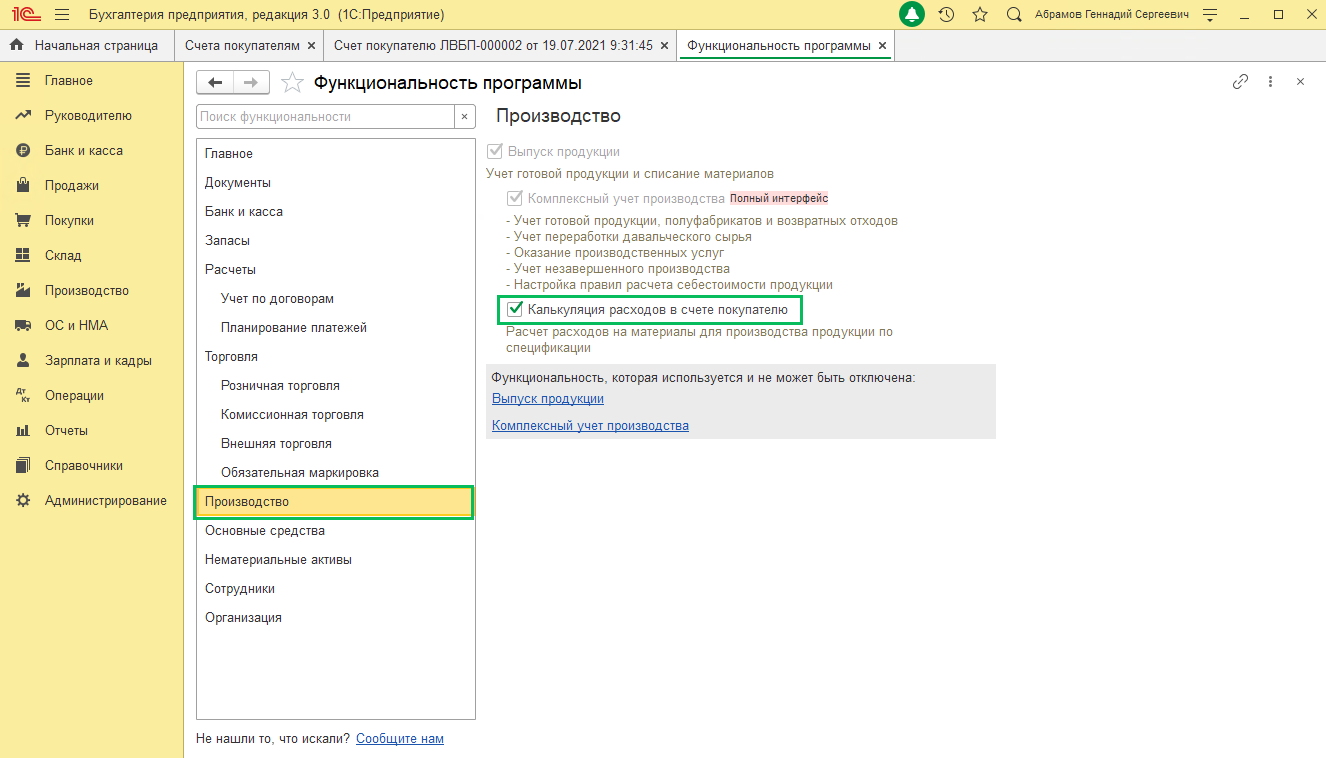
Task: Select Учет по договорам list item
Action: pyautogui.click(x=335, y=298)
